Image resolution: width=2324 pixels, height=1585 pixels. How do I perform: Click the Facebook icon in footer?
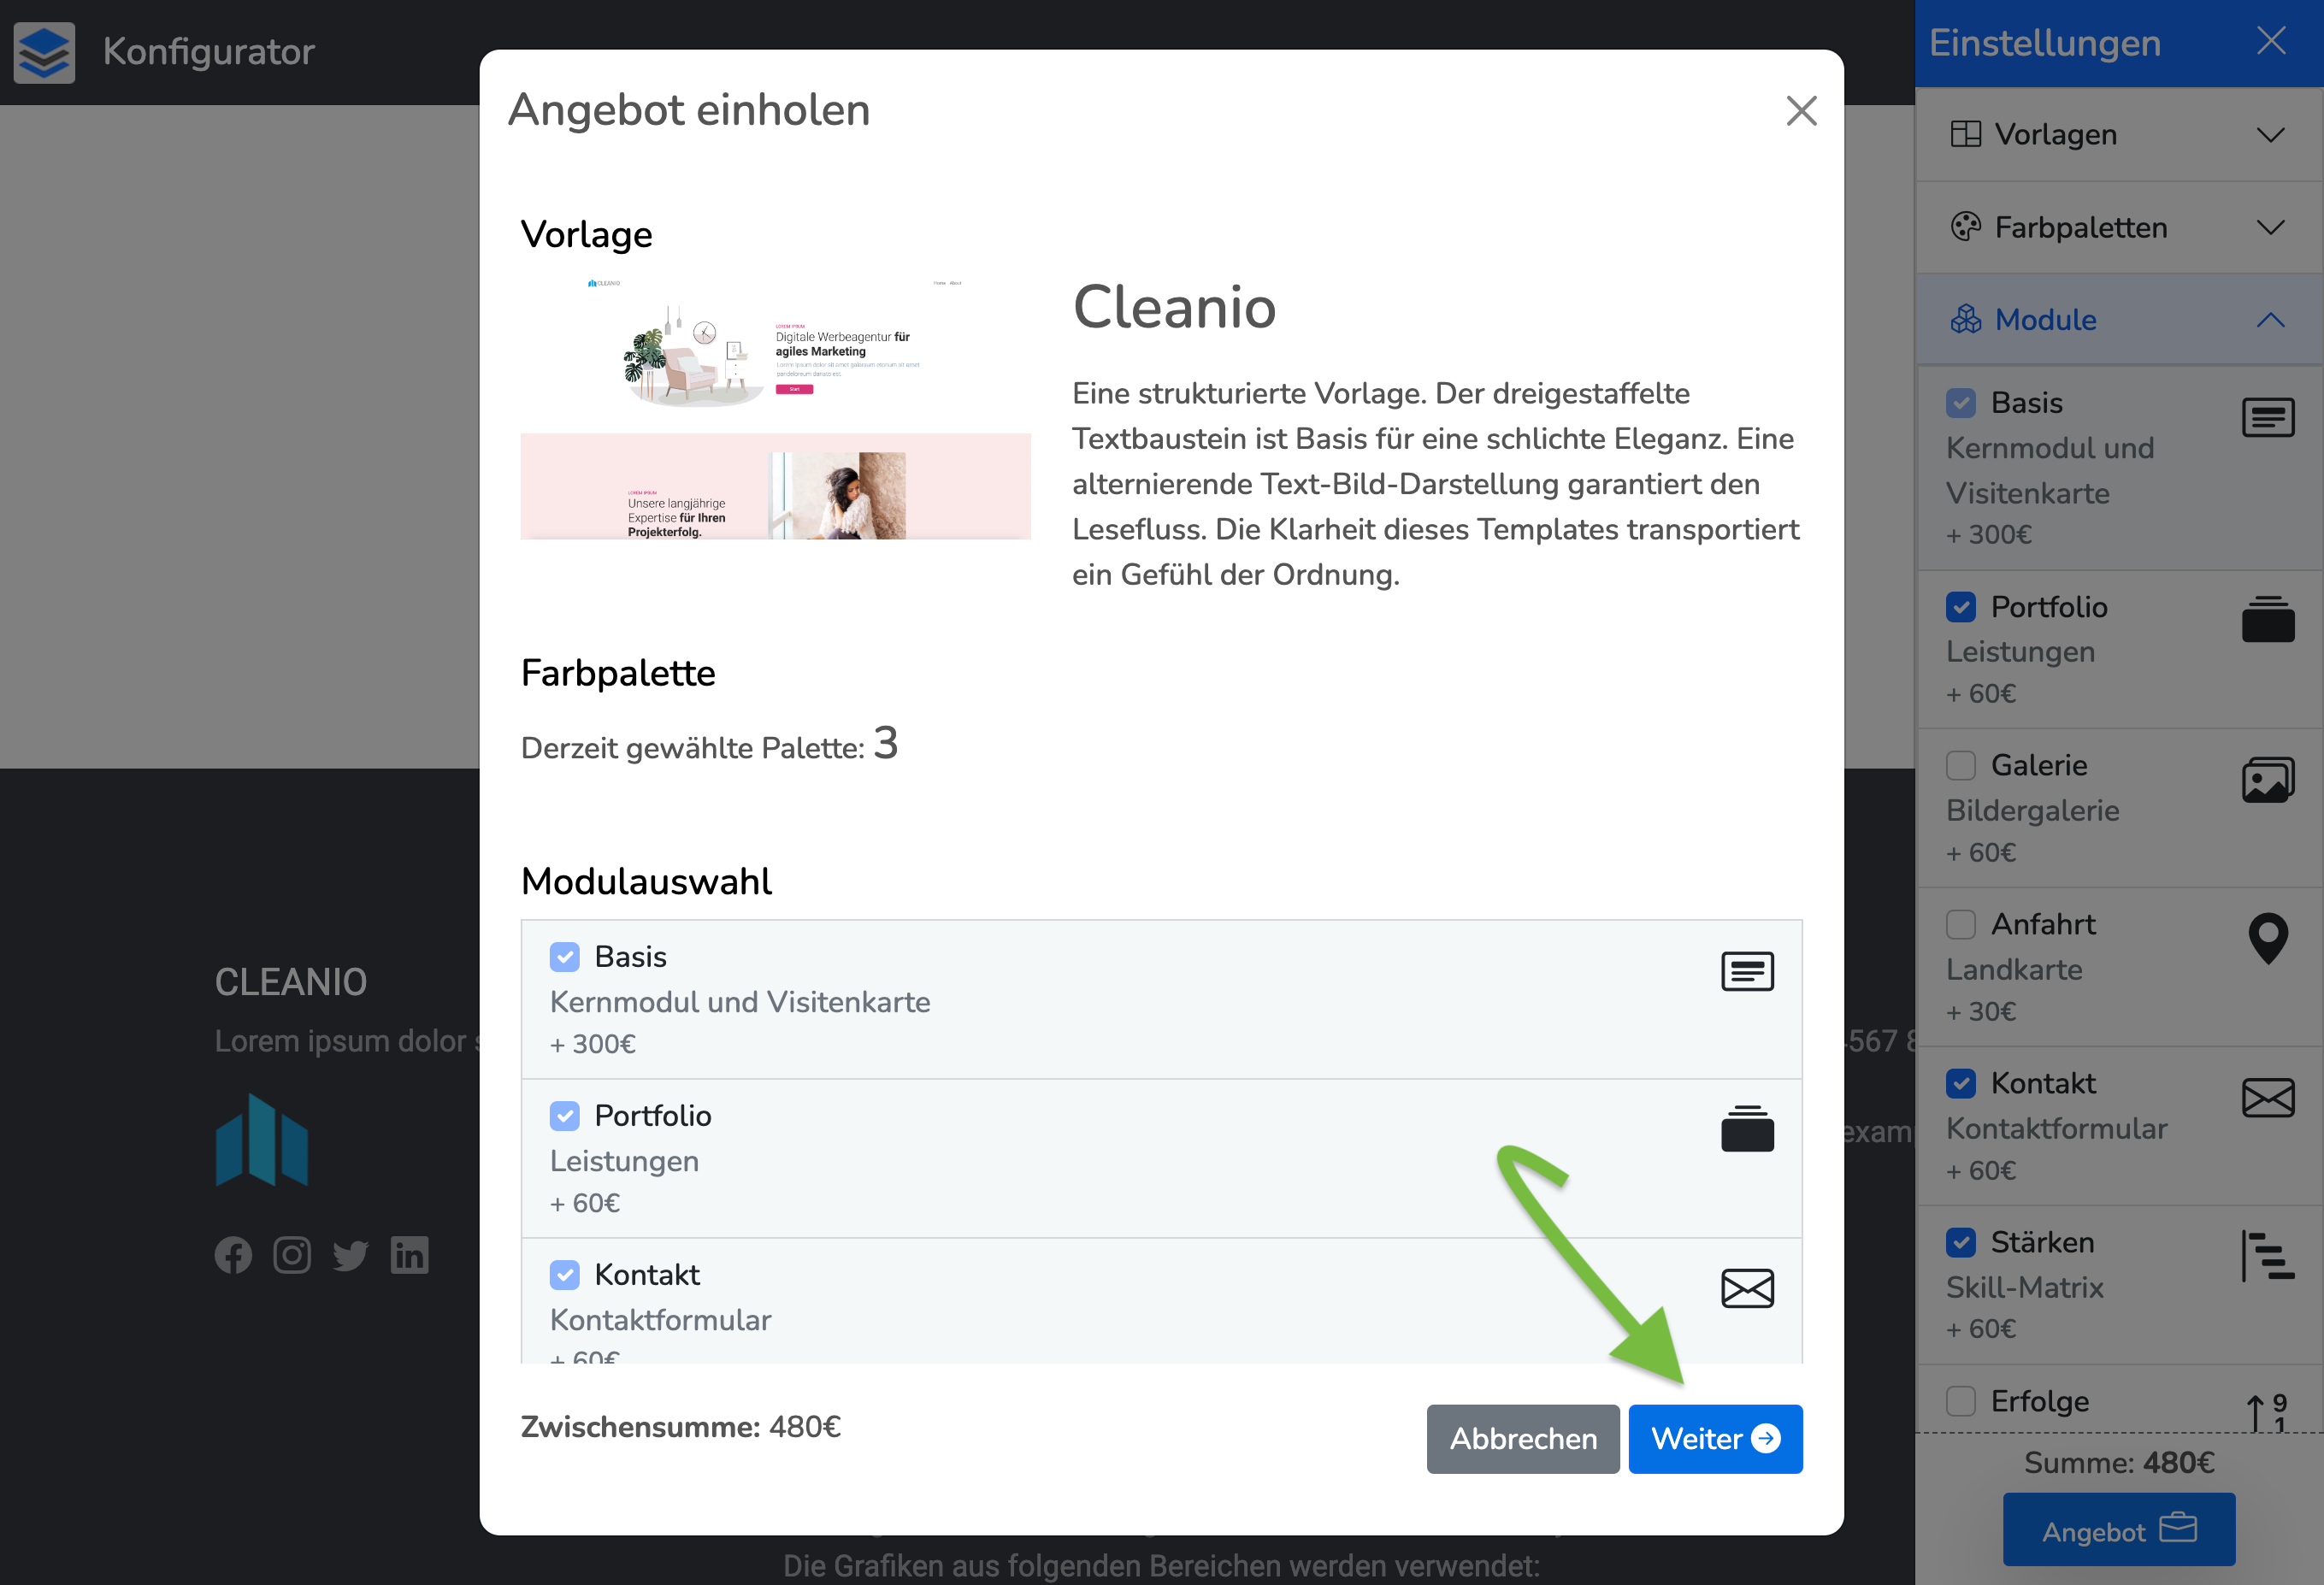[233, 1255]
